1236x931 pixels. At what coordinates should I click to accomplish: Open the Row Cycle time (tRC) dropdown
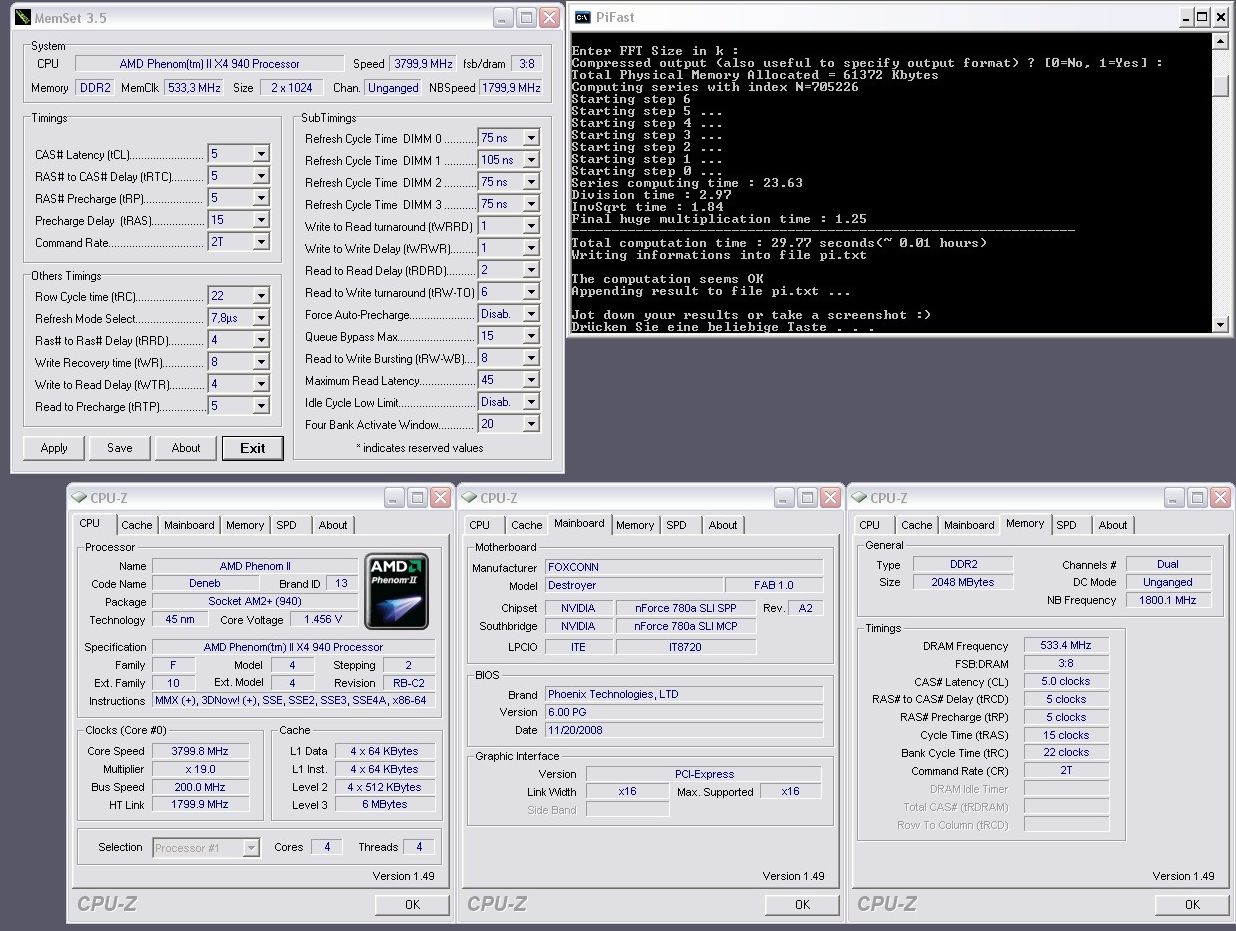tap(261, 296)
